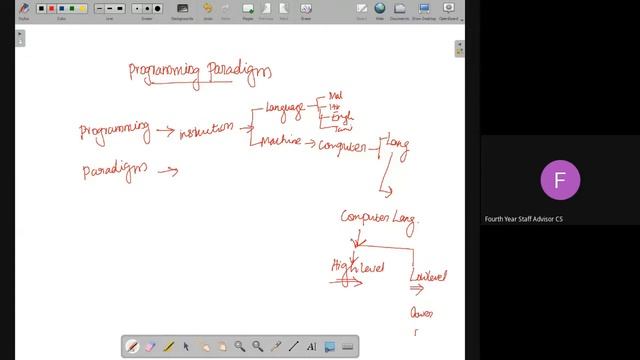This screenshot has height=360, width=640.
Task: Choose the small eraser size
Action: tap(137, 8)
